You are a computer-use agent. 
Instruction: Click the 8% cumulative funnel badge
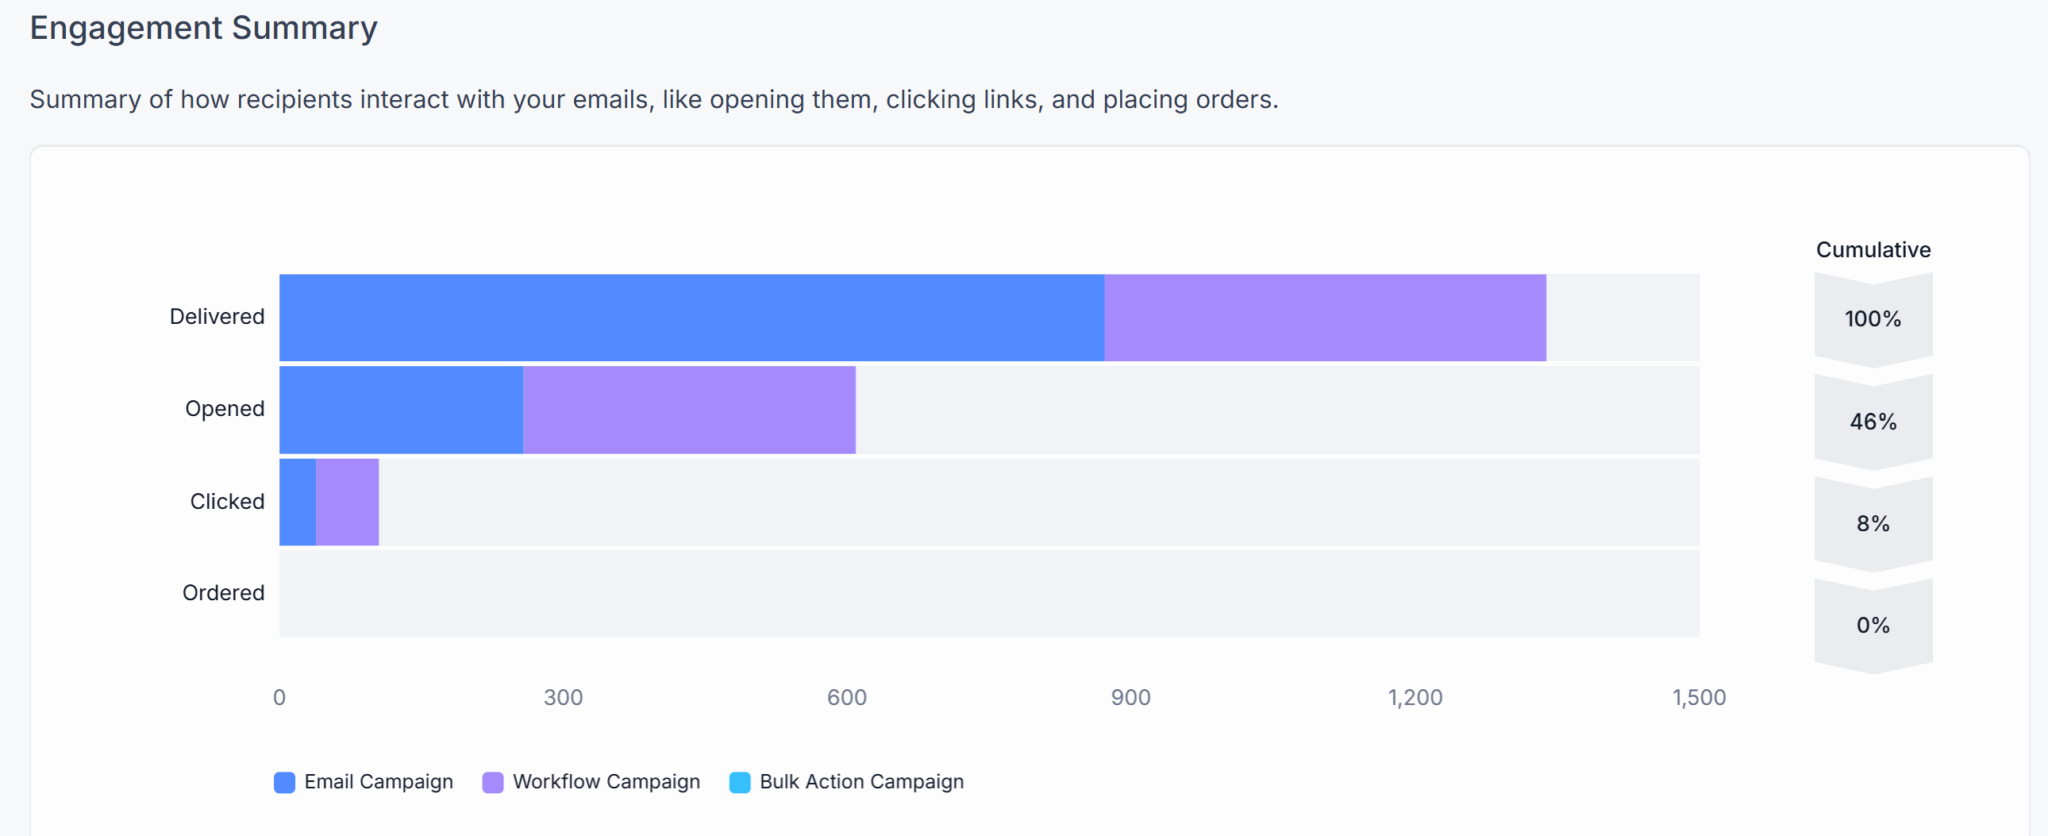tap(1873, 524)
